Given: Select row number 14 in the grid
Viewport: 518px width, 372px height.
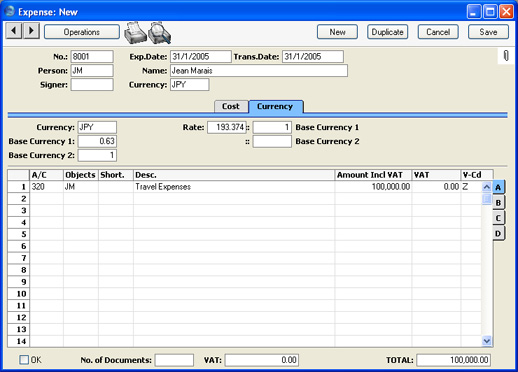Looking at the screenshot, I should click(19, 341).
